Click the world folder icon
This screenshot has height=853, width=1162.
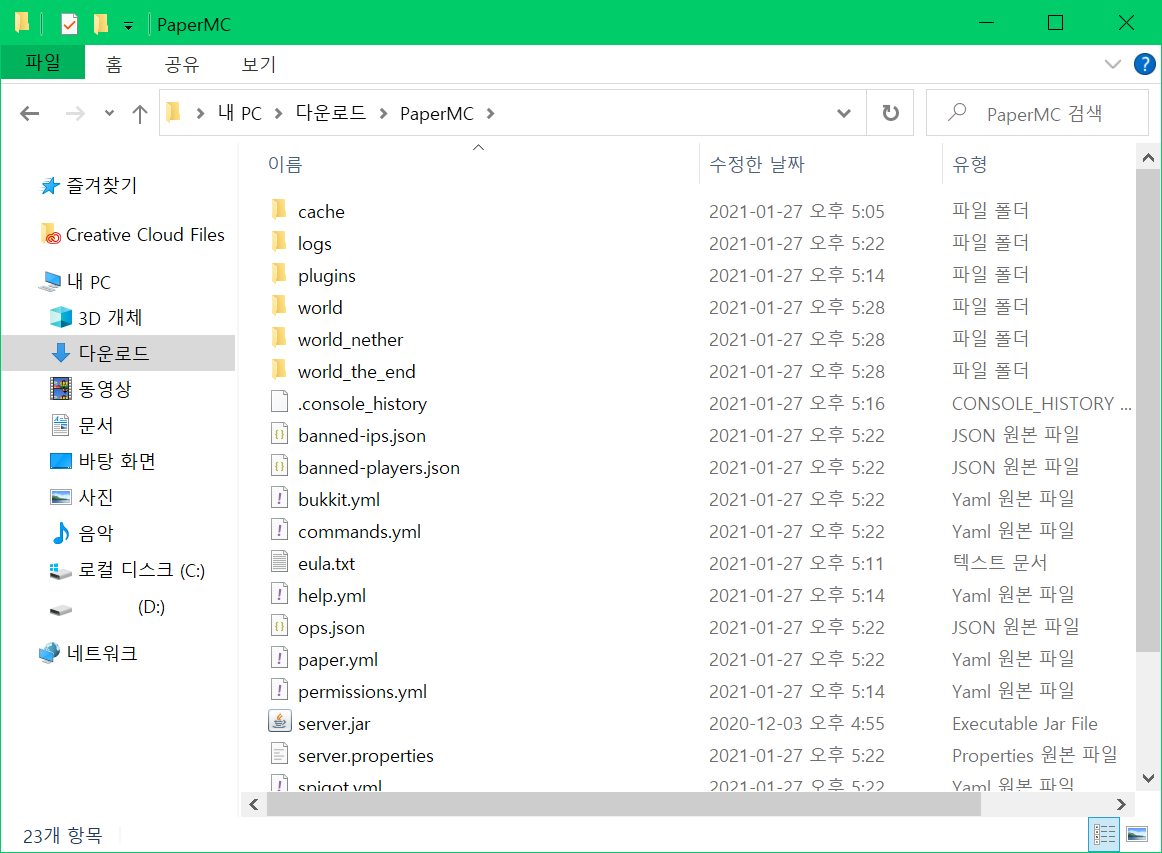coord(279,306)
